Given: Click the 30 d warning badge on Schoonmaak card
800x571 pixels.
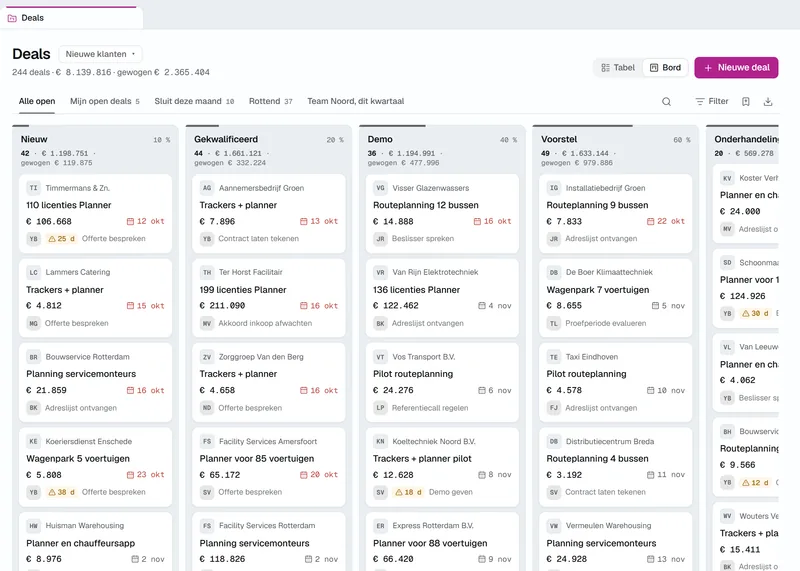Looking at the screenshot, I should pos(755,313).
